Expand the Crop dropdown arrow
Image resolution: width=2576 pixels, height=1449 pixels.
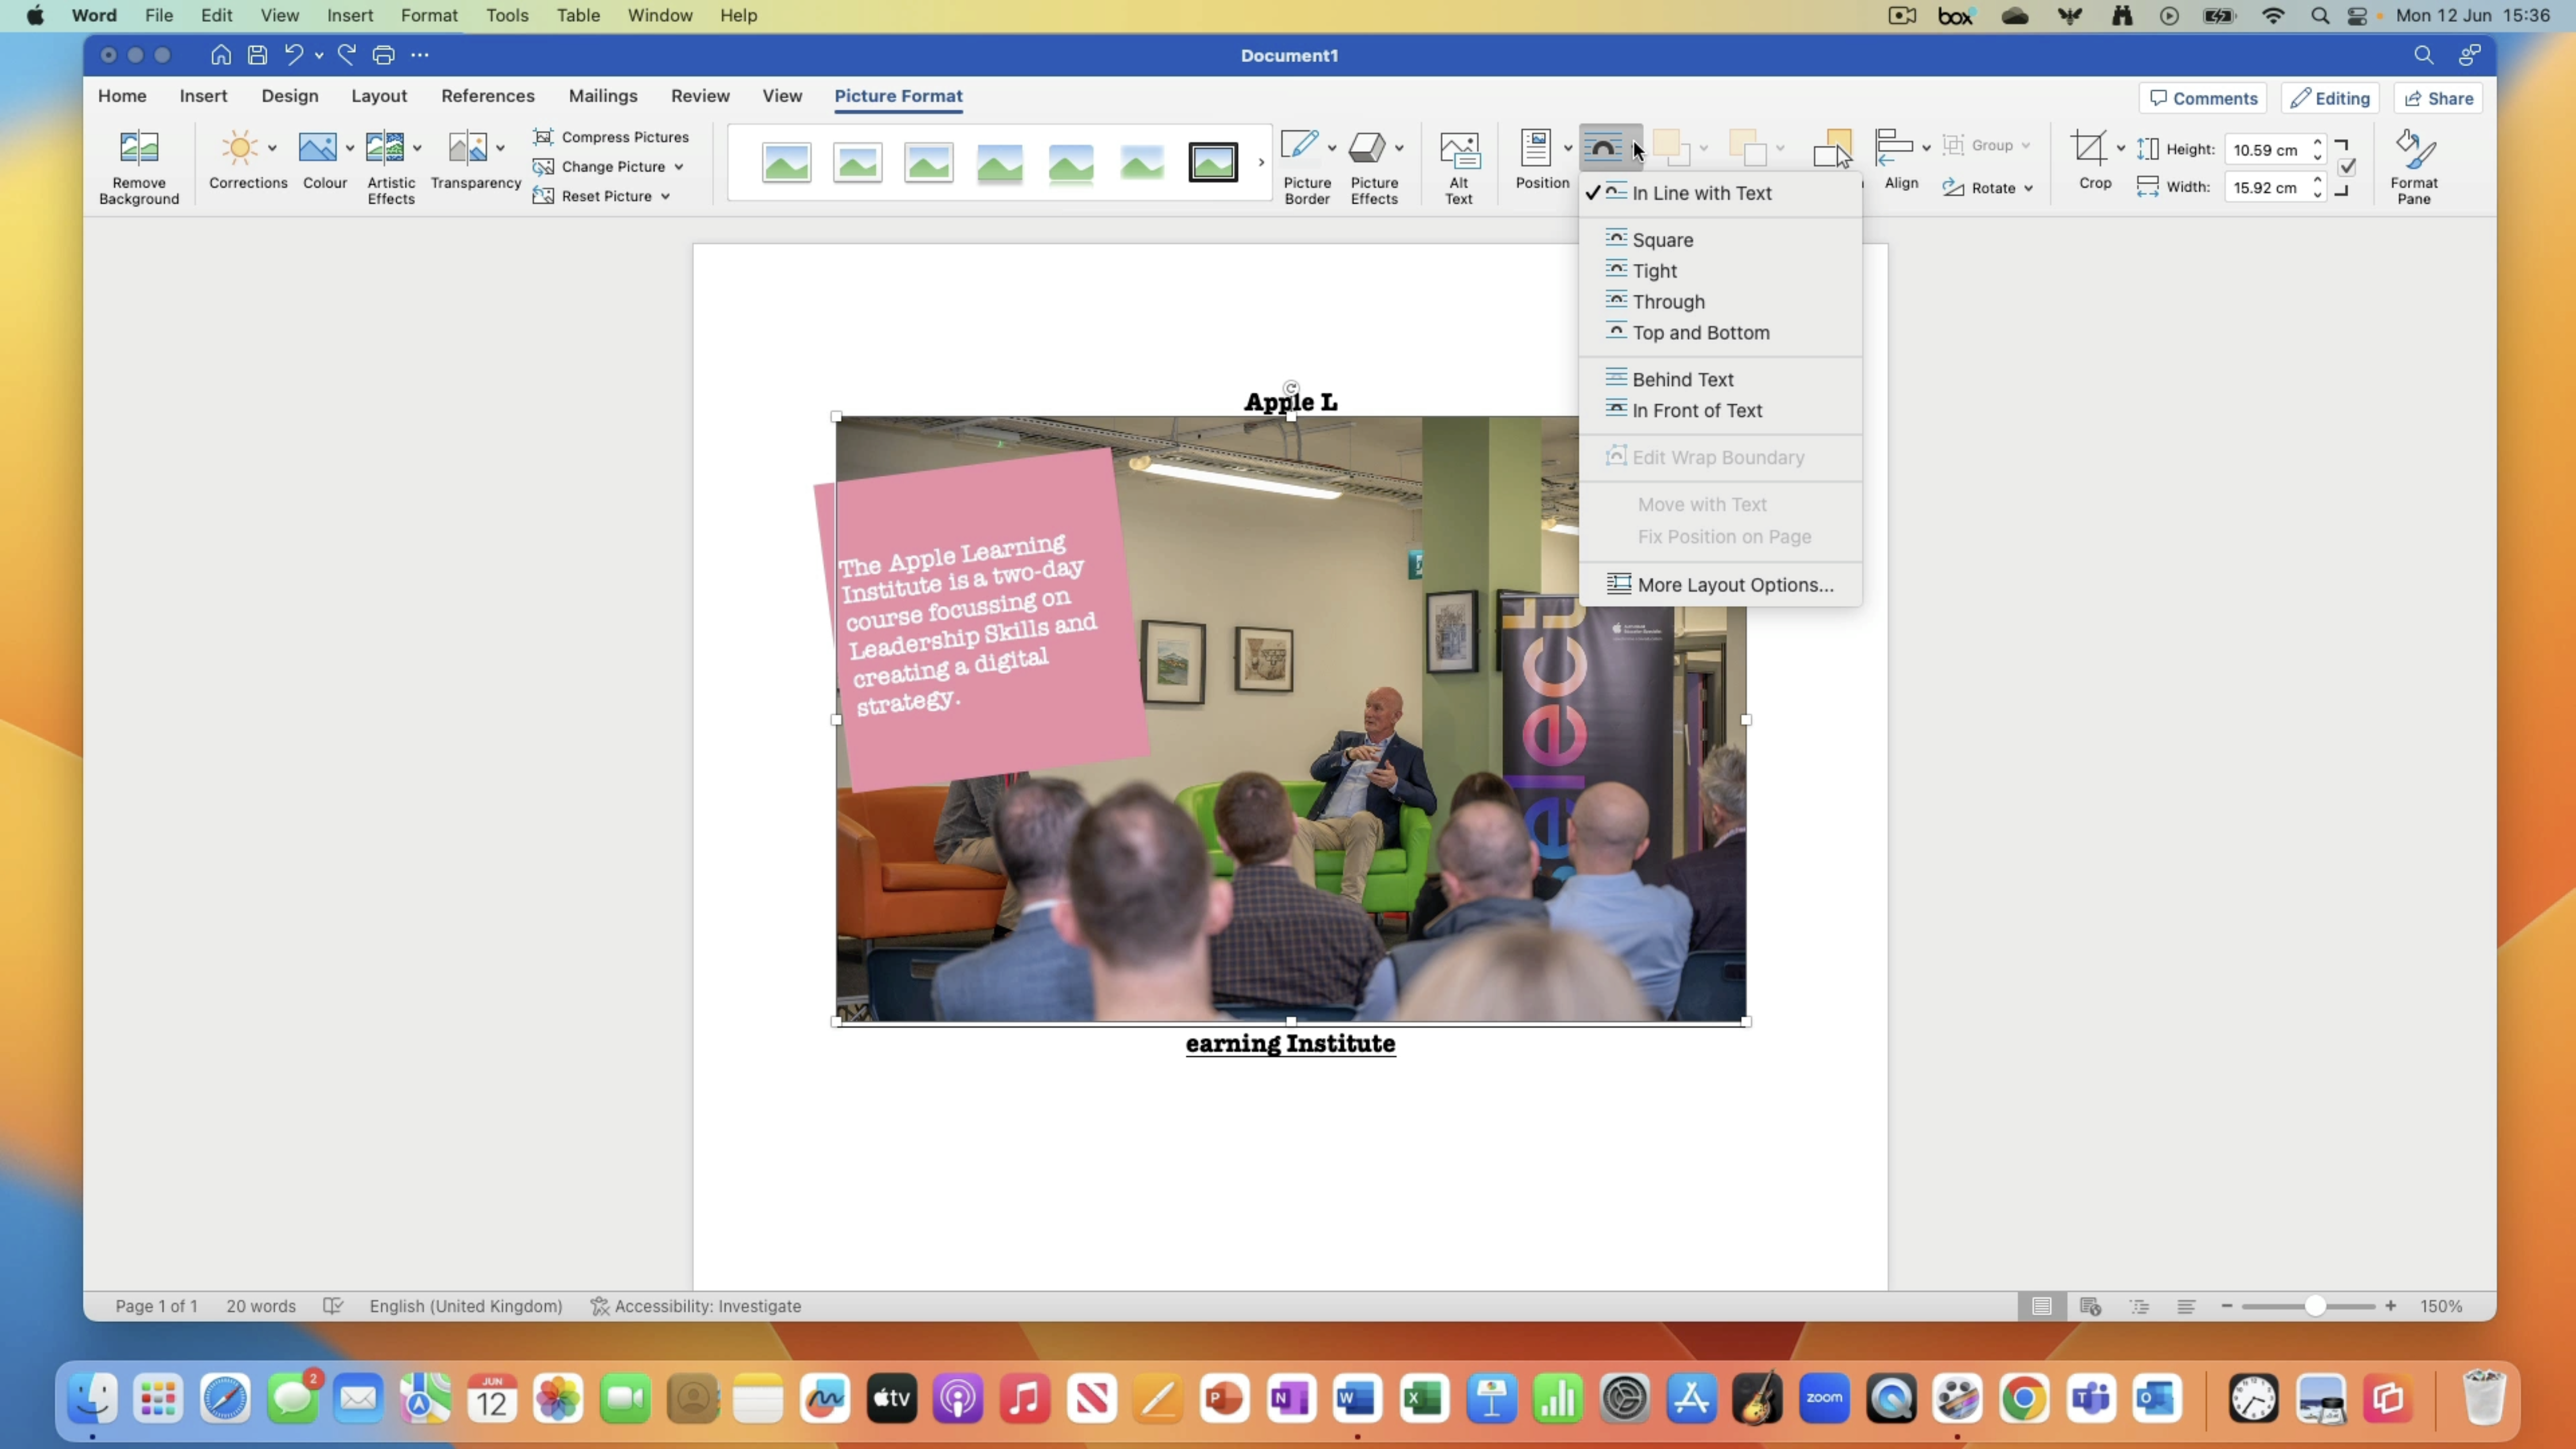point(2120,148)
